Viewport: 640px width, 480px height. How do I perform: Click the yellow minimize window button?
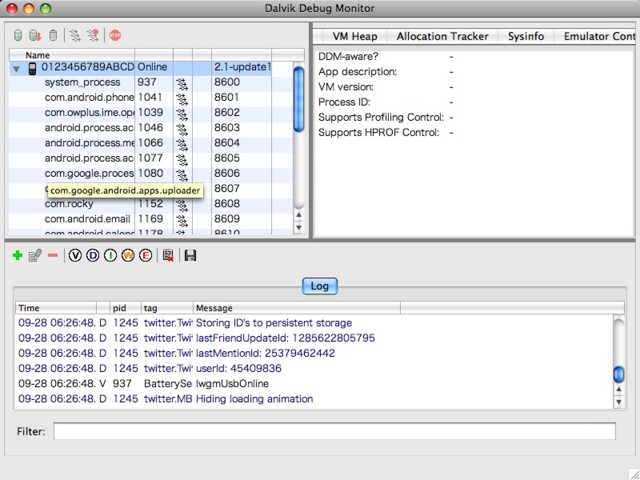(29, 8)
